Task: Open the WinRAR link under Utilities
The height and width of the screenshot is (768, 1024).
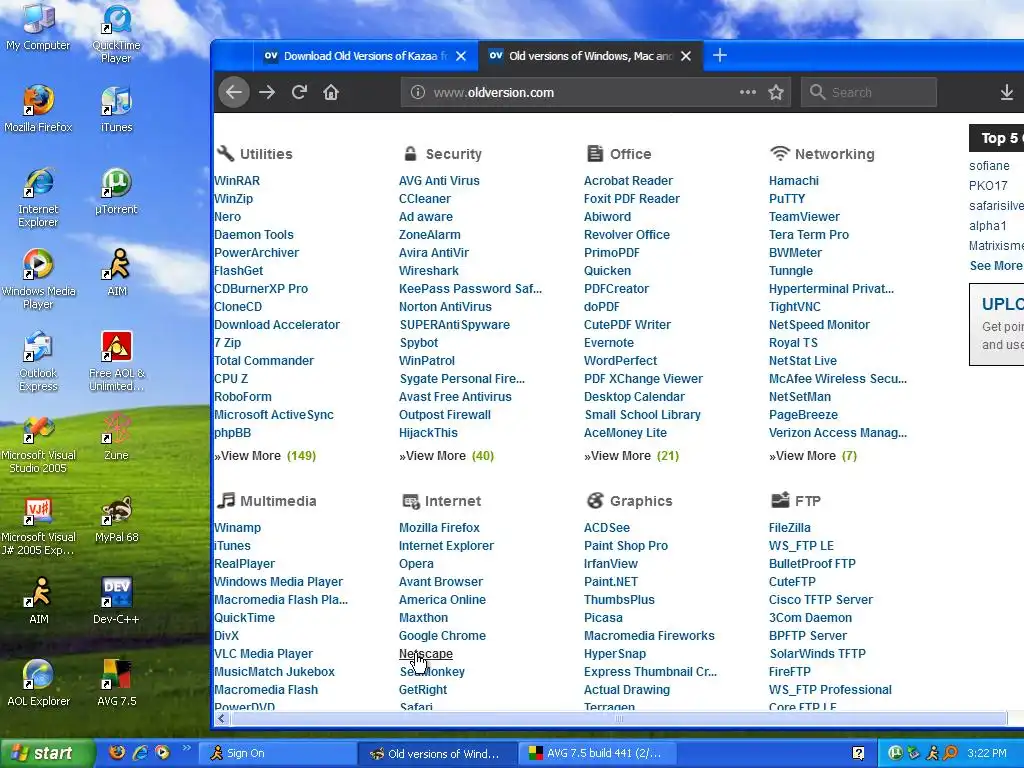Action: coord(237,181)
